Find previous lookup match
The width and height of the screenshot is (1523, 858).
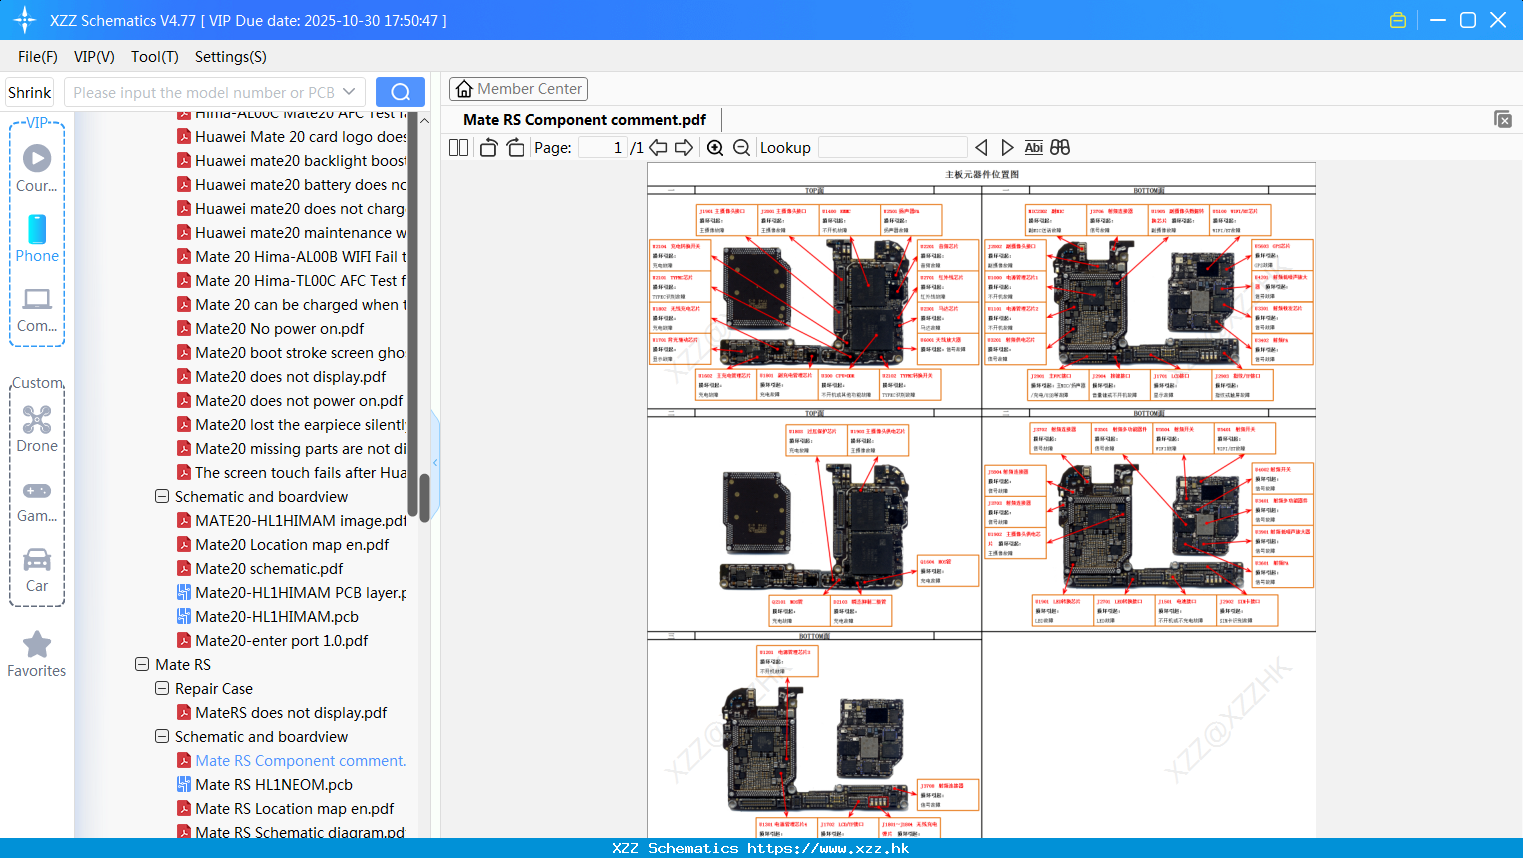click(981, 147)
